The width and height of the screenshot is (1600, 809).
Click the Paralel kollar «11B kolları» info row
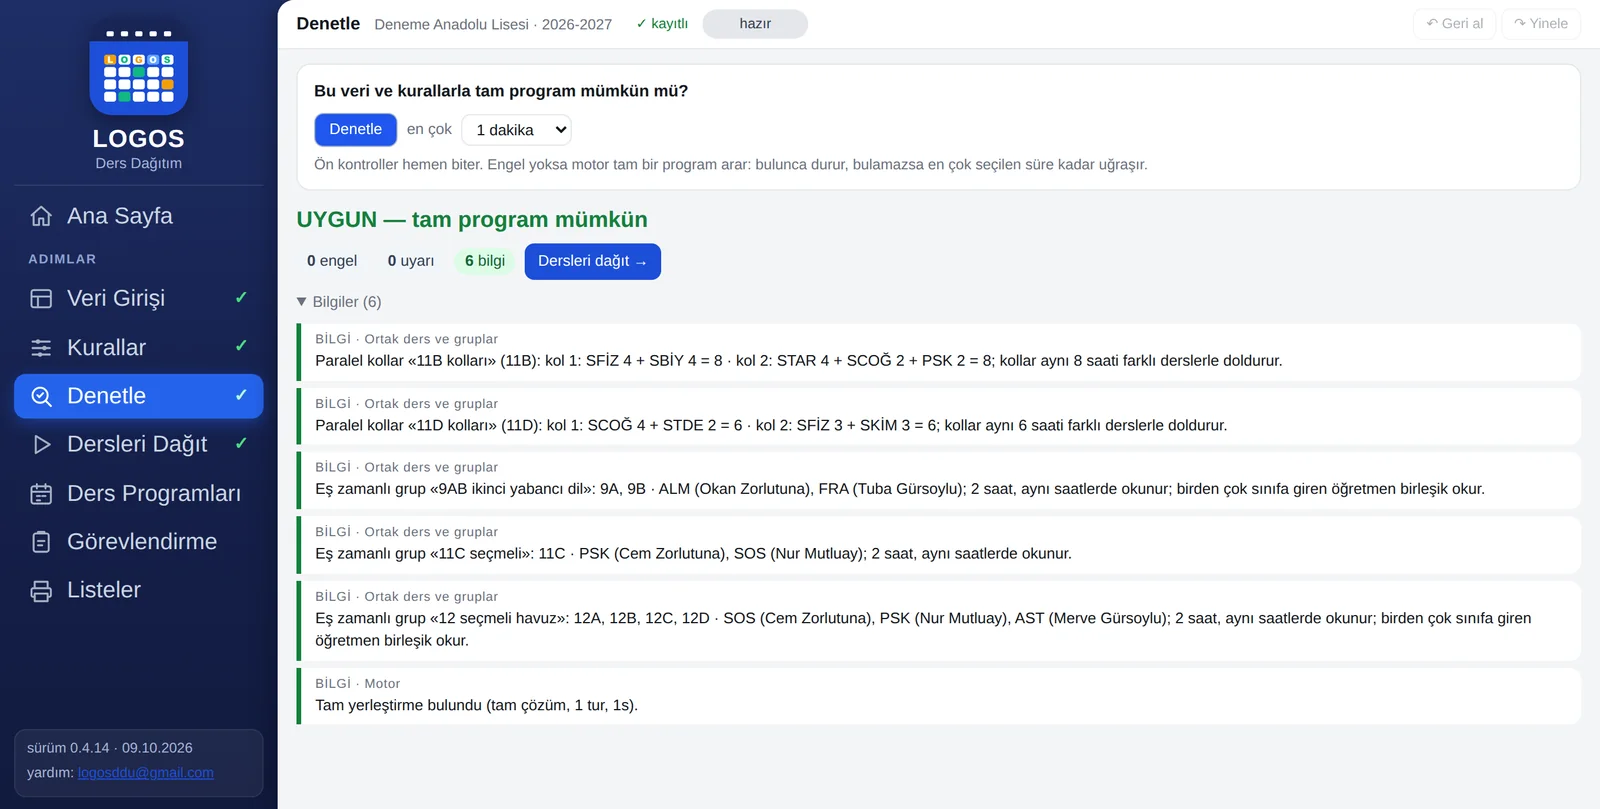[x=939, y=352]
